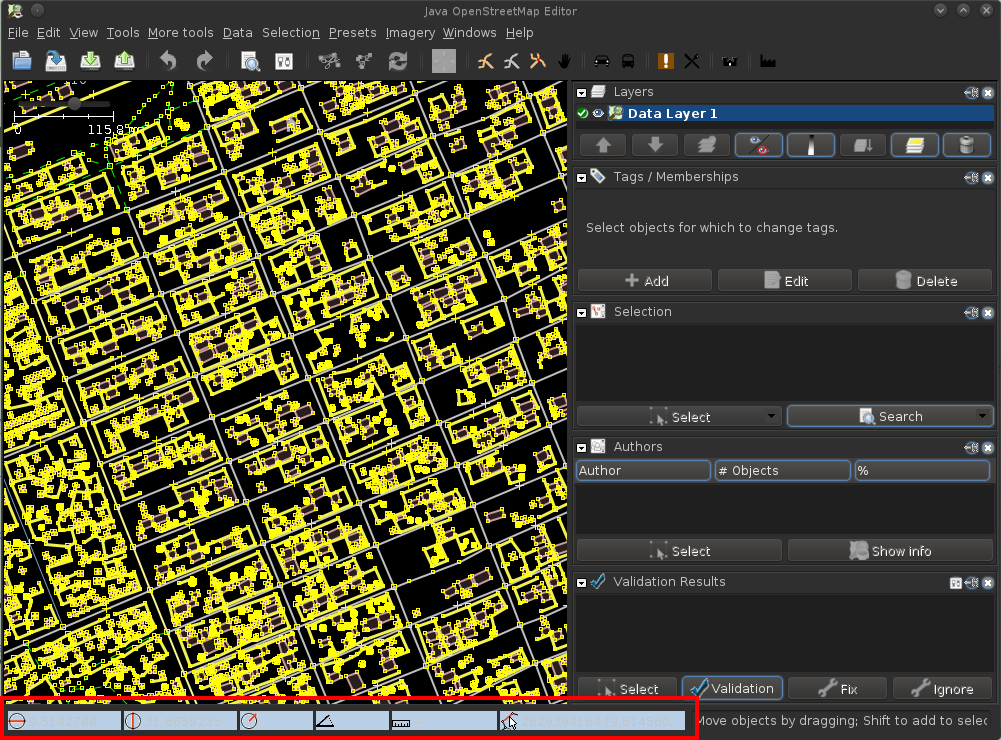Open the Windows menu
Screen dimensions: 1001x740
pyautogui.click(x=469, y=33)
